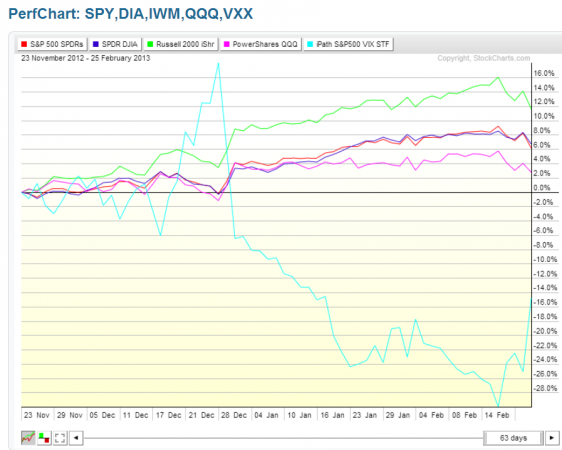562x450 pixels.
Task: Click the date range slider track
Action: pyautogui.click(x=283, y=438)
